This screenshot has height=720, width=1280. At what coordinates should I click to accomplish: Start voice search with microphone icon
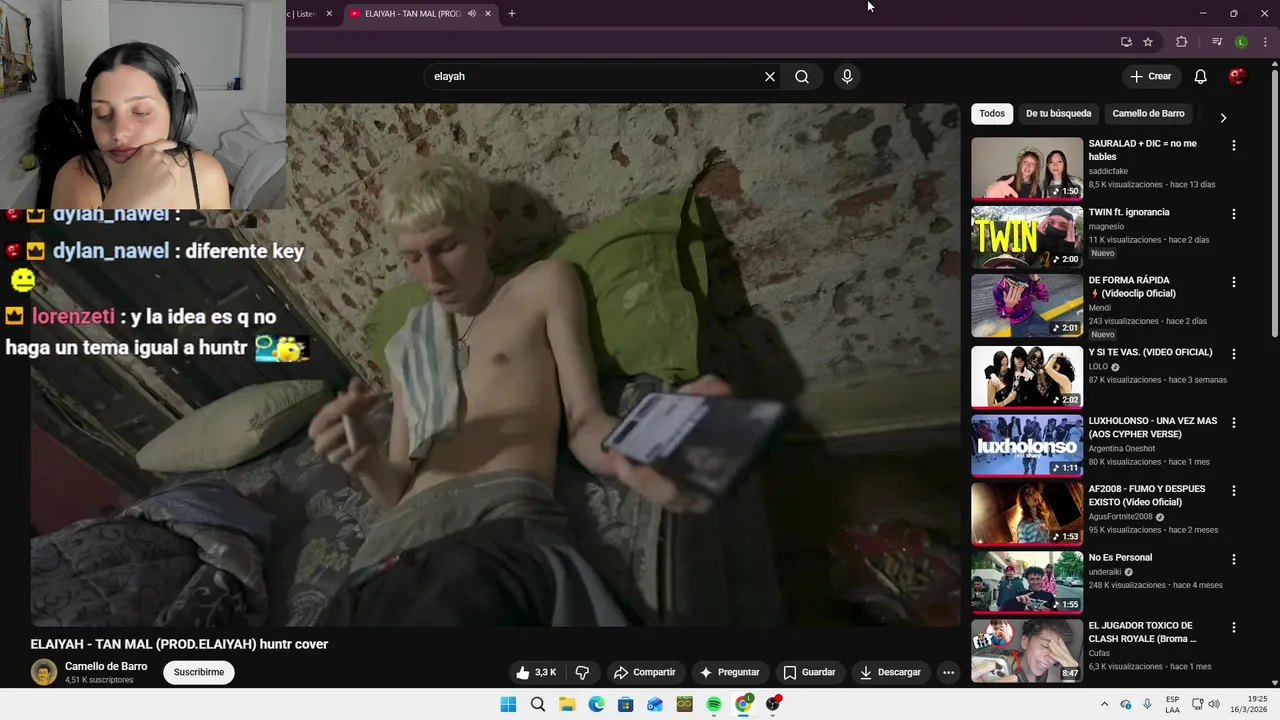(847, 76)
